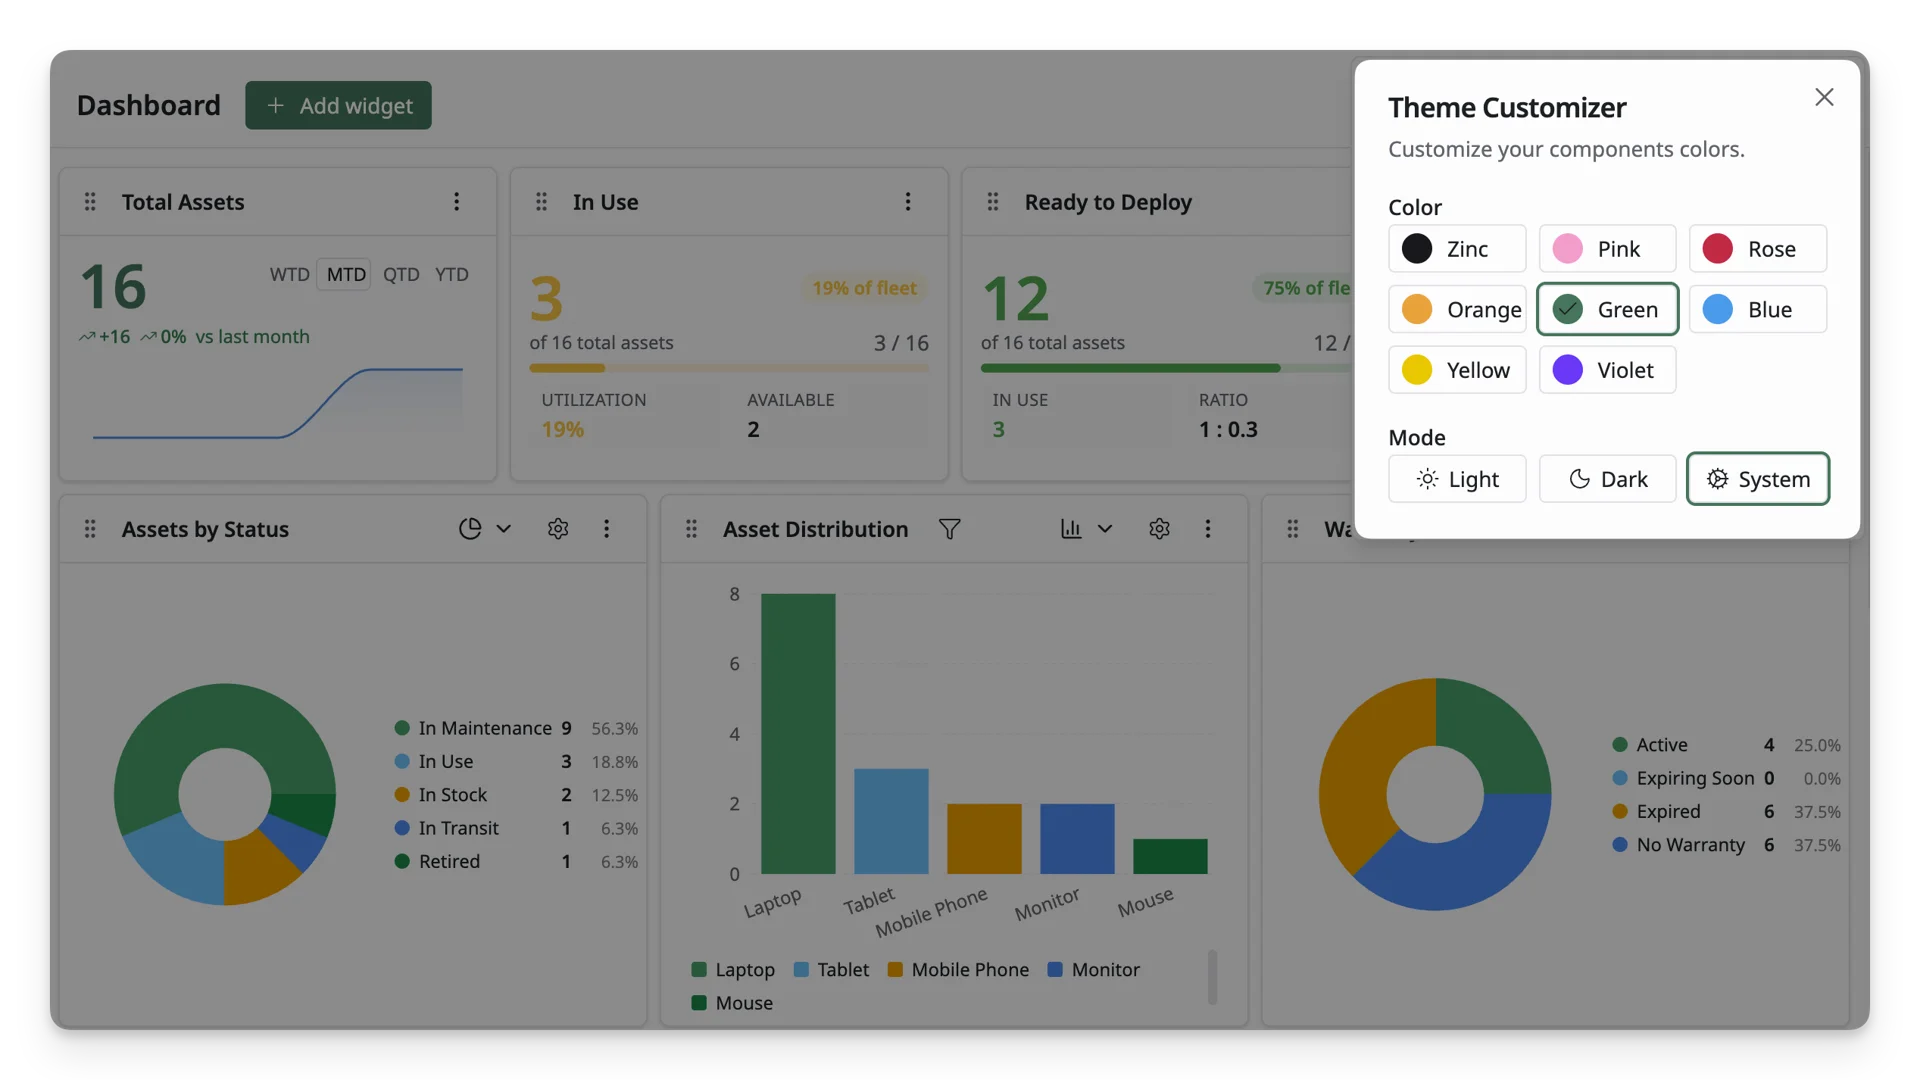Image resolution: width=1920 pixels, height=1080 pixels.
Task: Open In Use widget three-dot menu
Action: click(908, 202)
